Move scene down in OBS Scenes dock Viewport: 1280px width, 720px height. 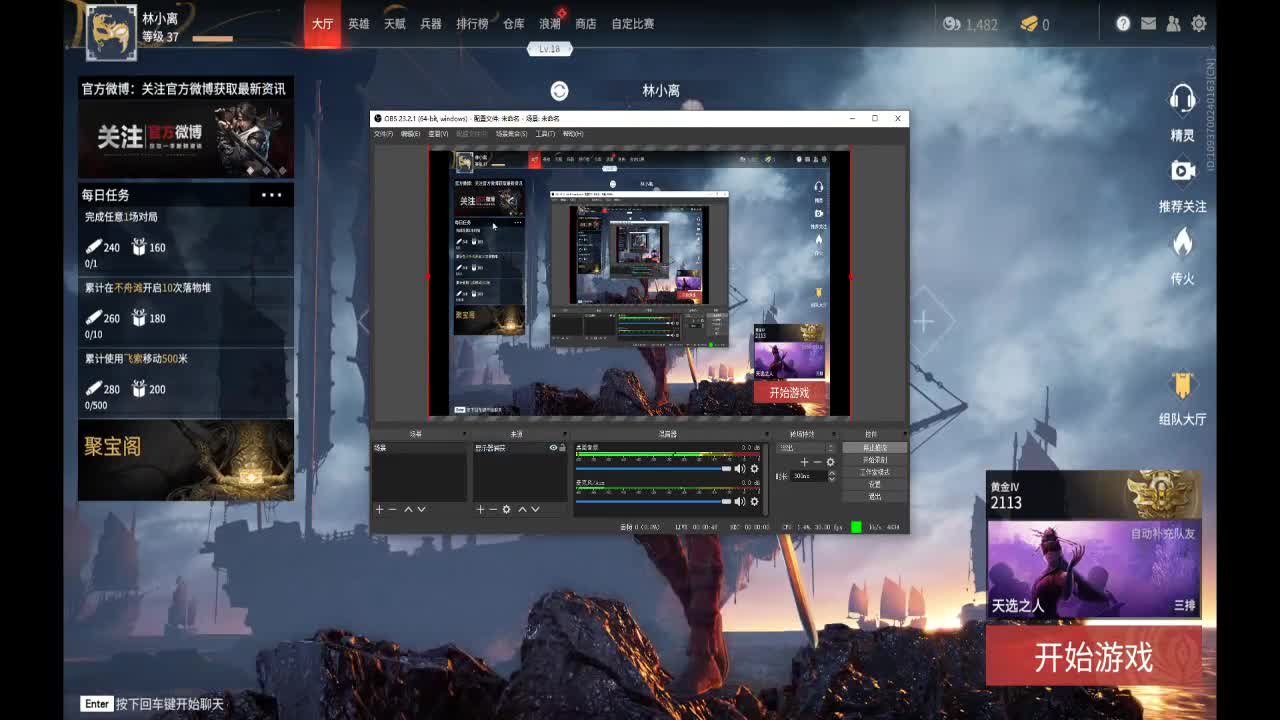pos(421,509)
